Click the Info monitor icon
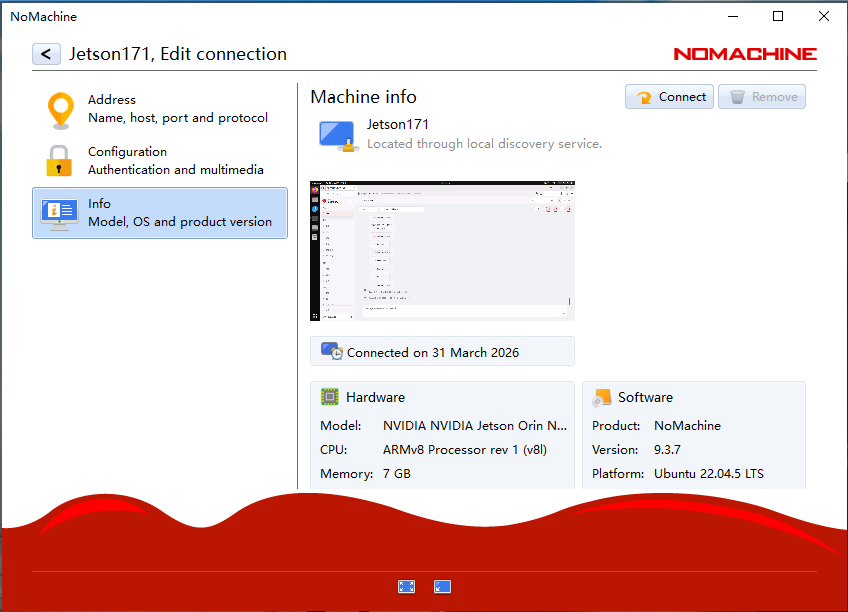 point(59,214)
